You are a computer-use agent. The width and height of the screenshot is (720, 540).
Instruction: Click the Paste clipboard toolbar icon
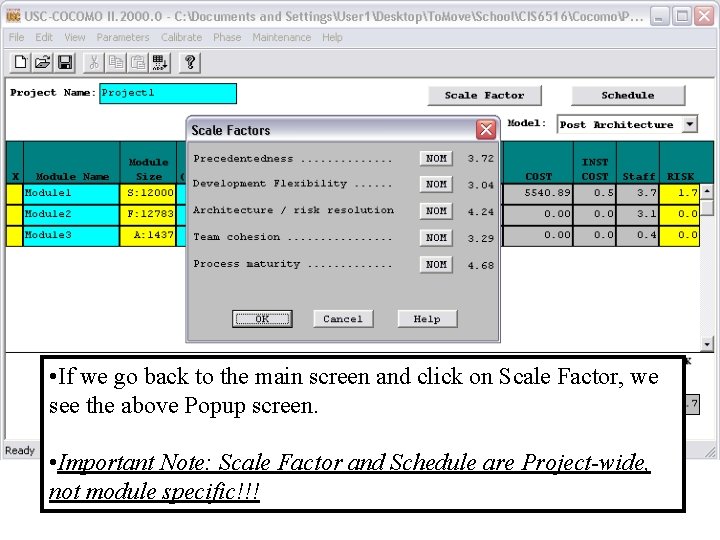138,62
